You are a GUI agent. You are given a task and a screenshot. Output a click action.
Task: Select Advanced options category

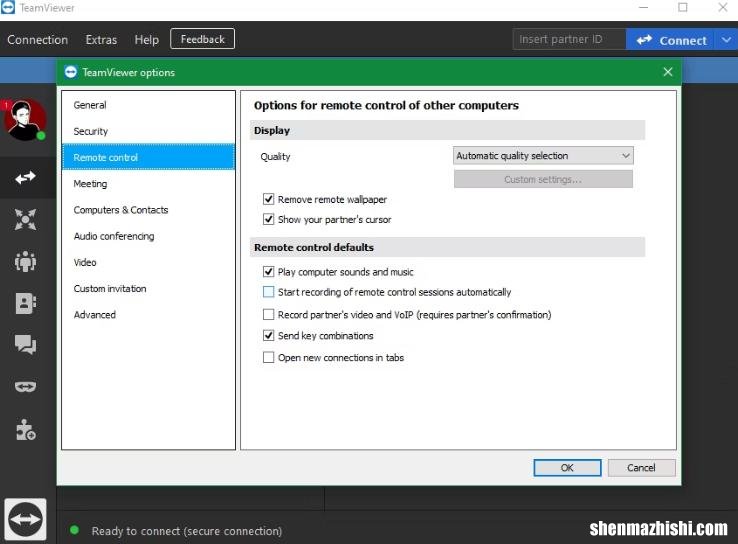(148, 314)
